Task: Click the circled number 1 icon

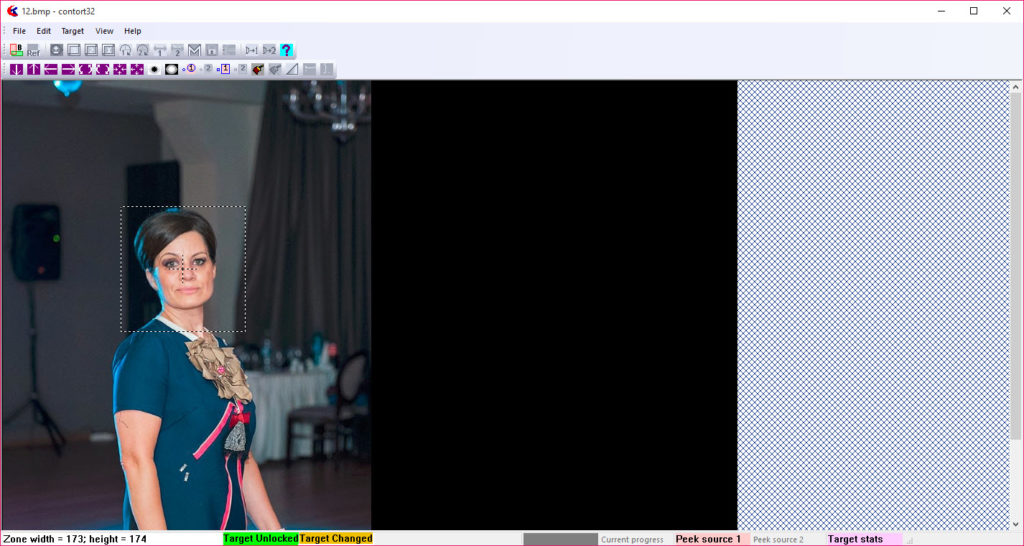Action: (191, 68)
